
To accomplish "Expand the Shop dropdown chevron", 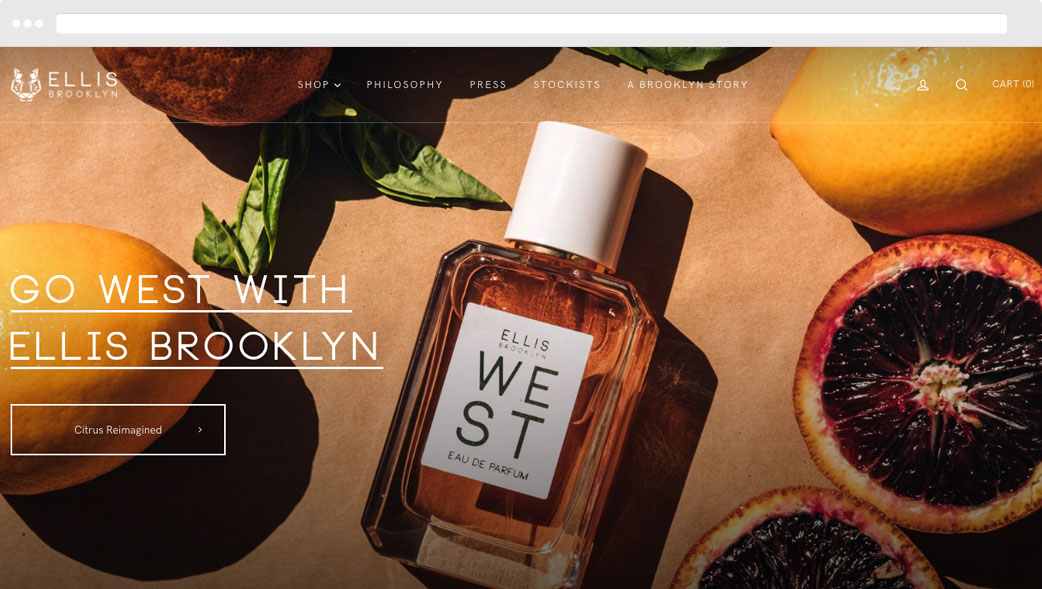I will coord(338,85).
